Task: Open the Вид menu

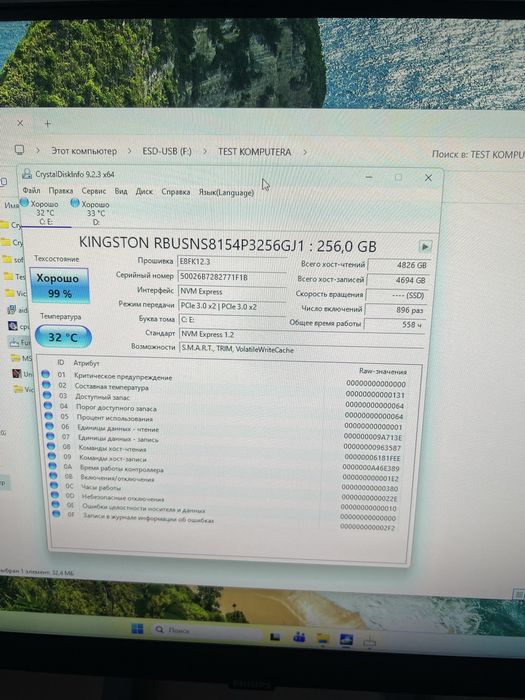Action: click(x=121, y=192)
